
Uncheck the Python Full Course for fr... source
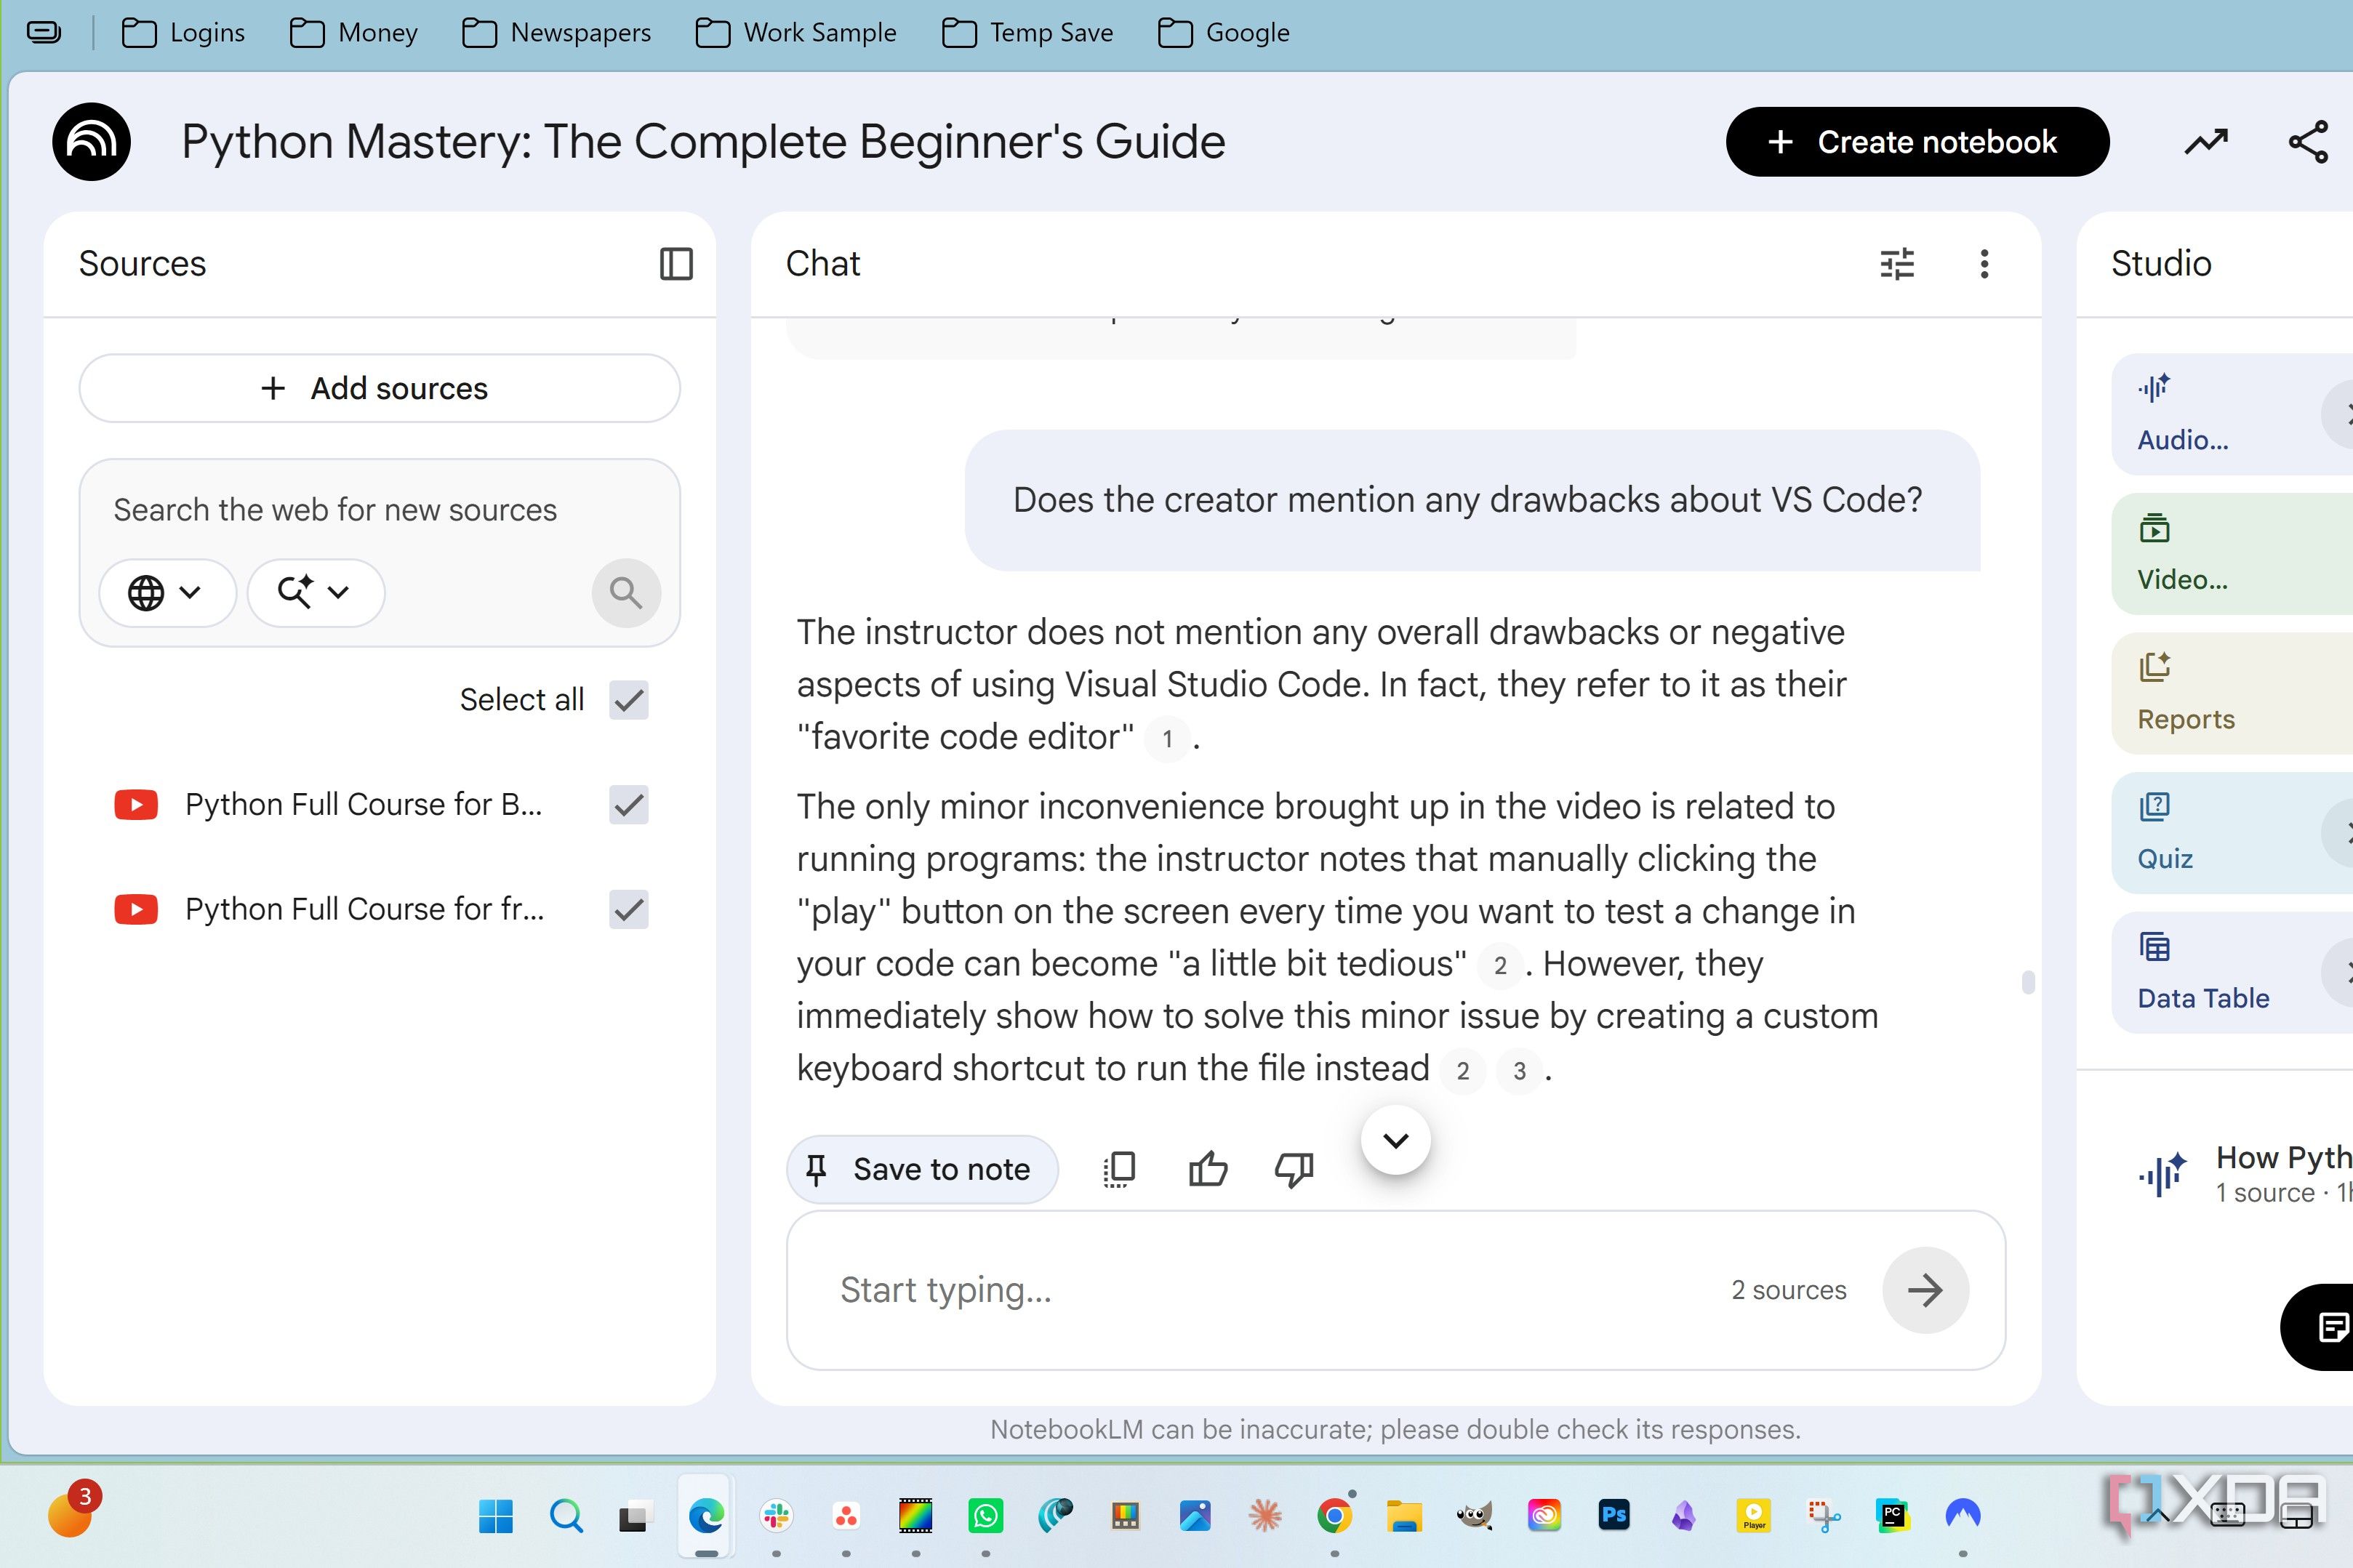[629, 910]
